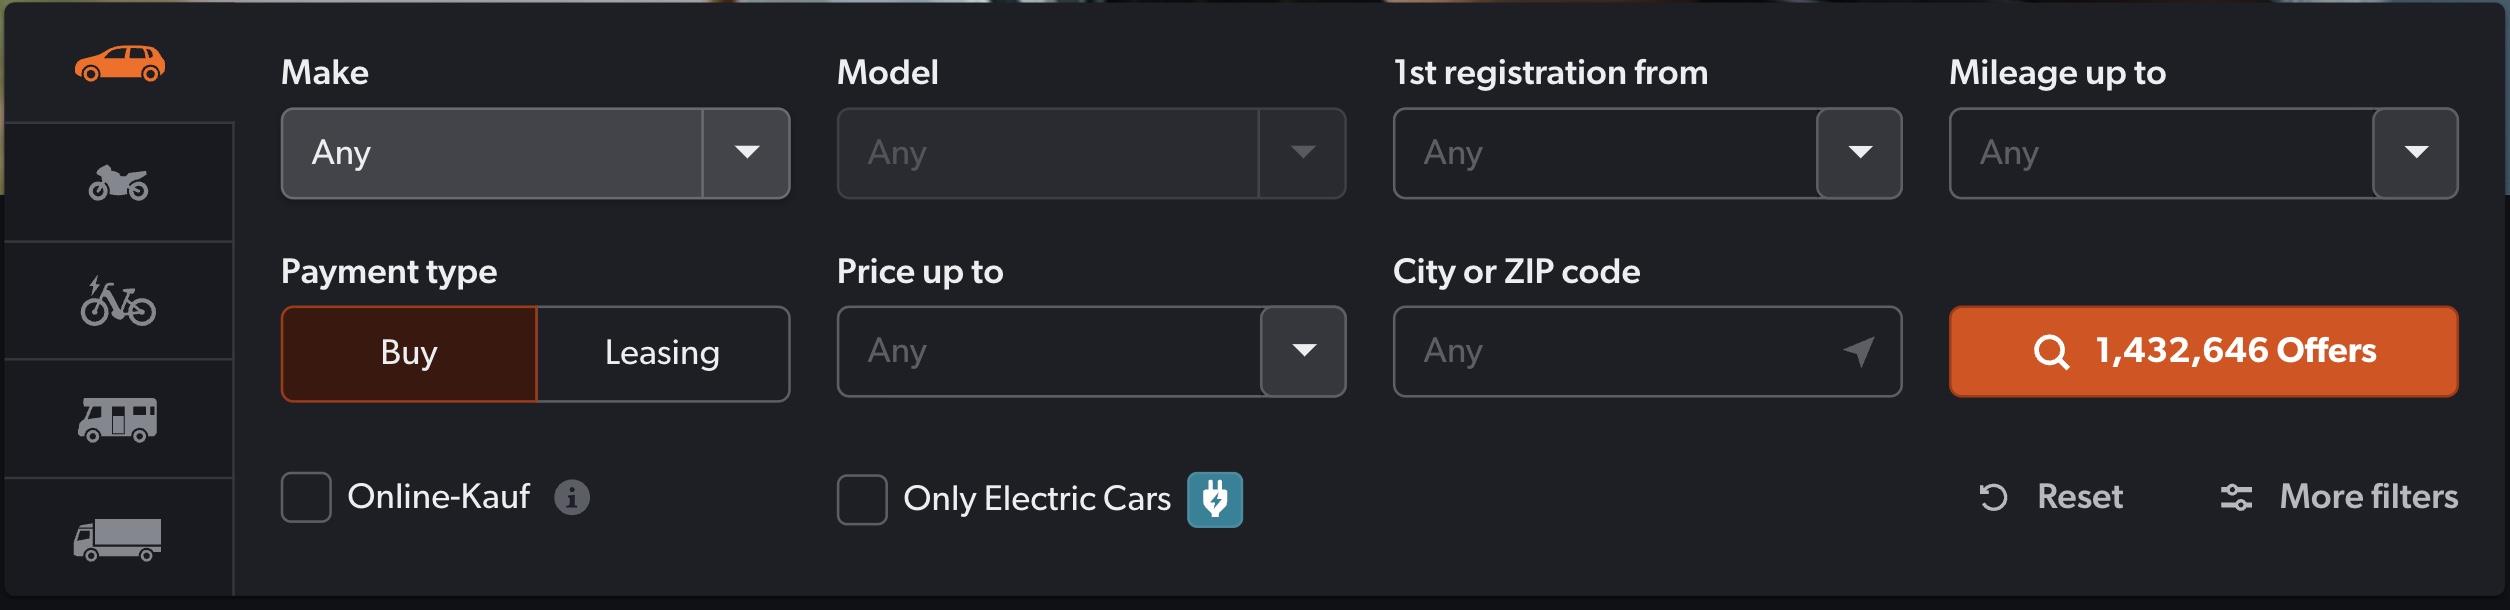This screenshot has width=2510, height=610.
Task: Switch payment type to Leasing
Action: pyautogui.click(x=662, y=353)
